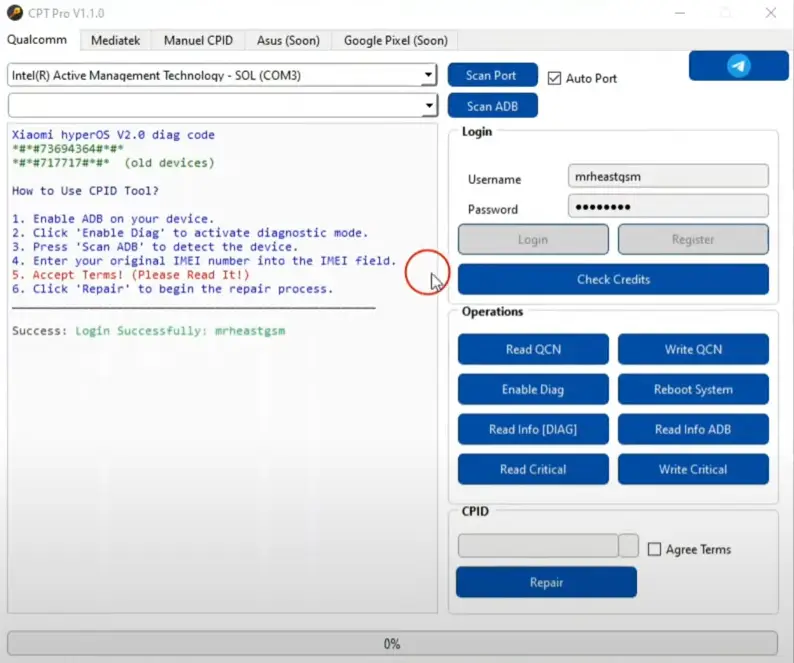
Task: Click the 'How to Use CPID Tool?' line
Action: [x=86, y=191]
